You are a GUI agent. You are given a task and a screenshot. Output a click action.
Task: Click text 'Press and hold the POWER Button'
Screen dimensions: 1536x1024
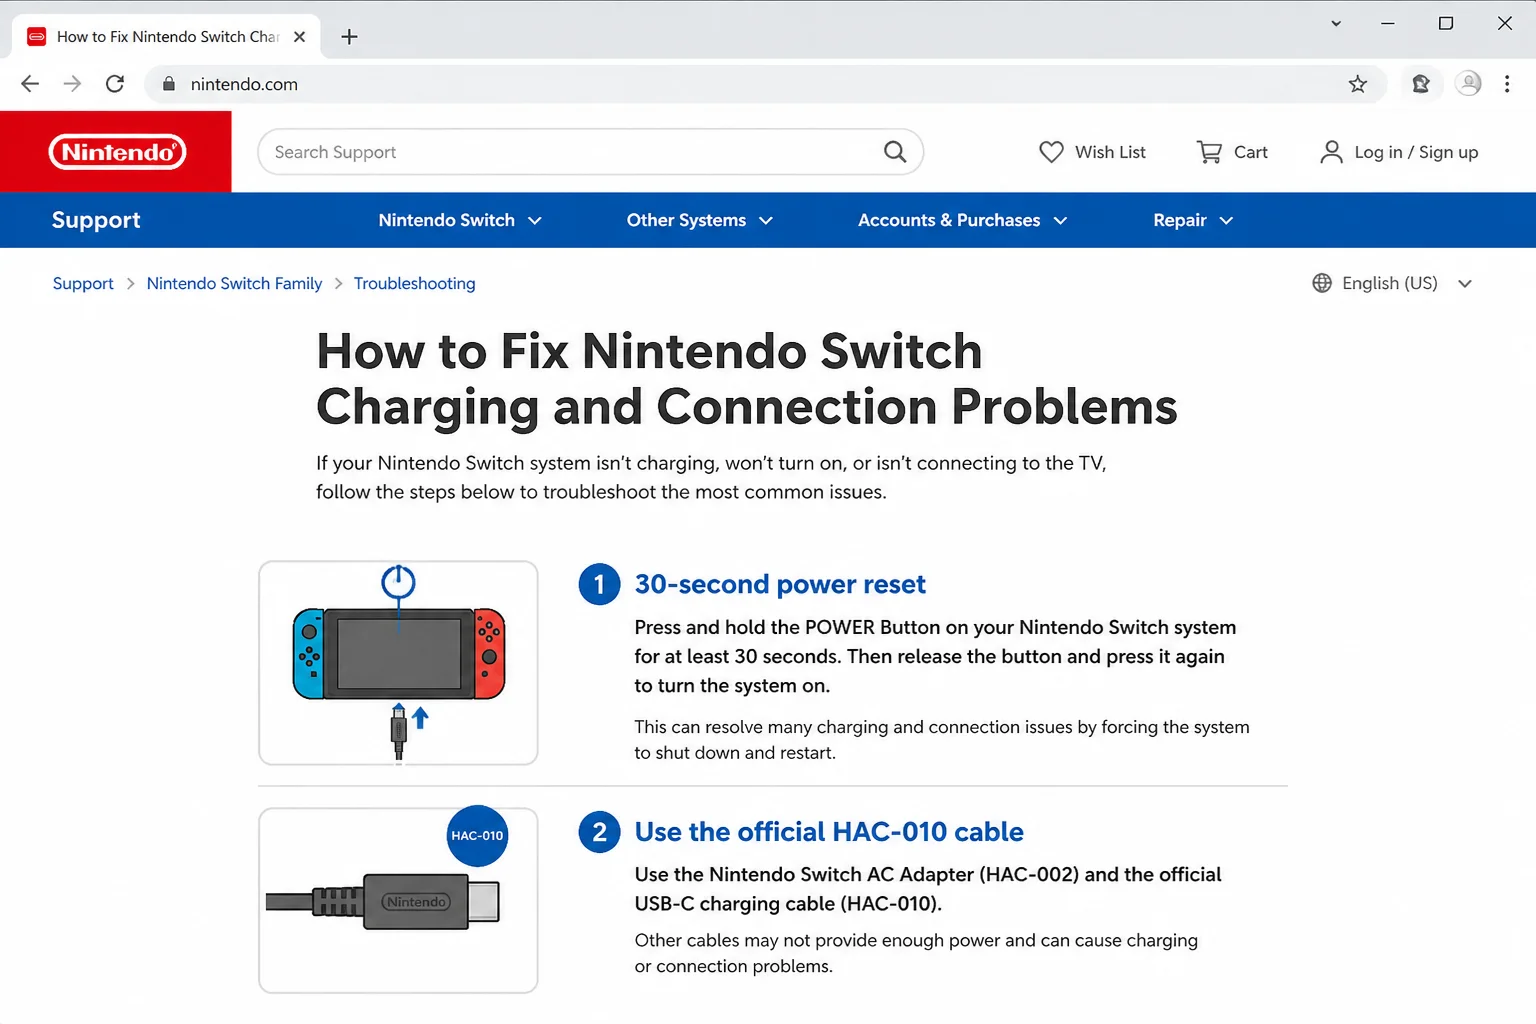click(787, 627)
